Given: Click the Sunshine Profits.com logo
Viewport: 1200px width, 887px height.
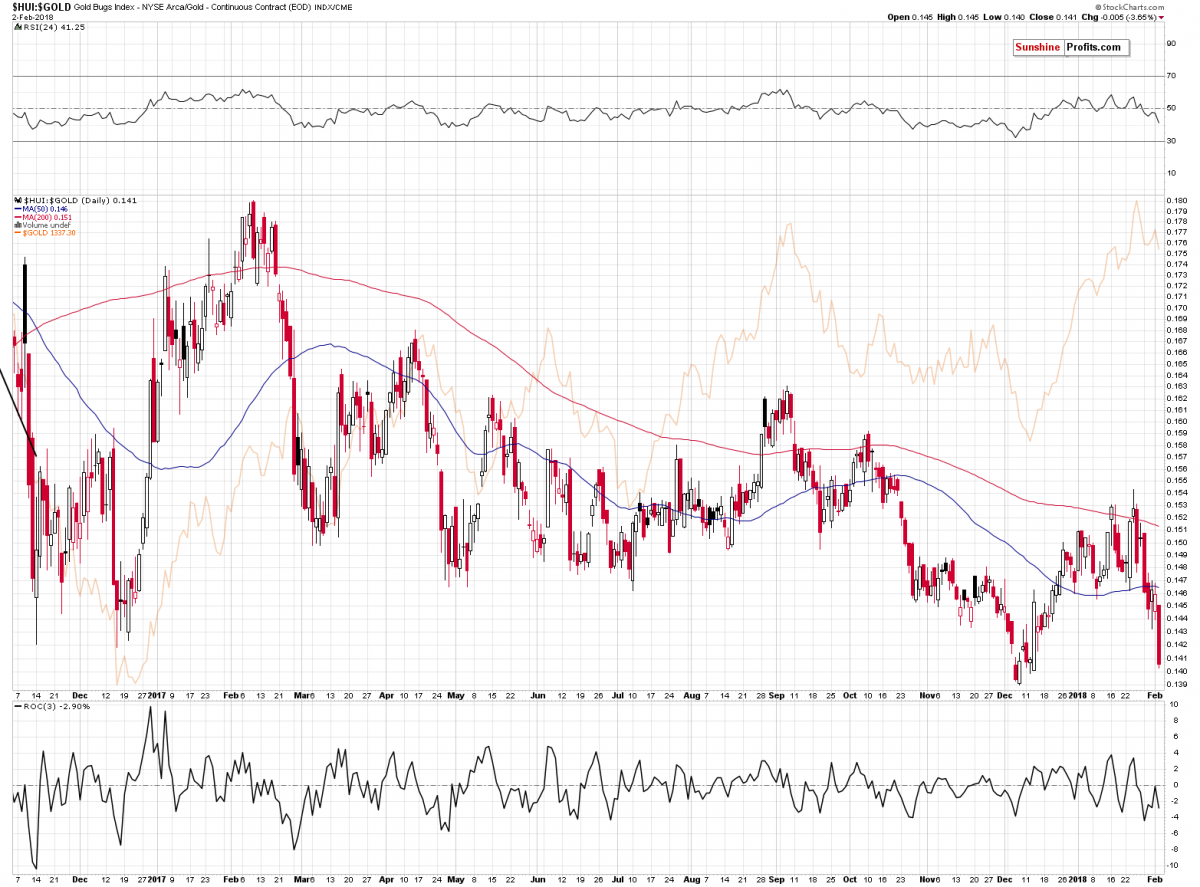Looking at the screenshot, I should (x=1069, y=48).
